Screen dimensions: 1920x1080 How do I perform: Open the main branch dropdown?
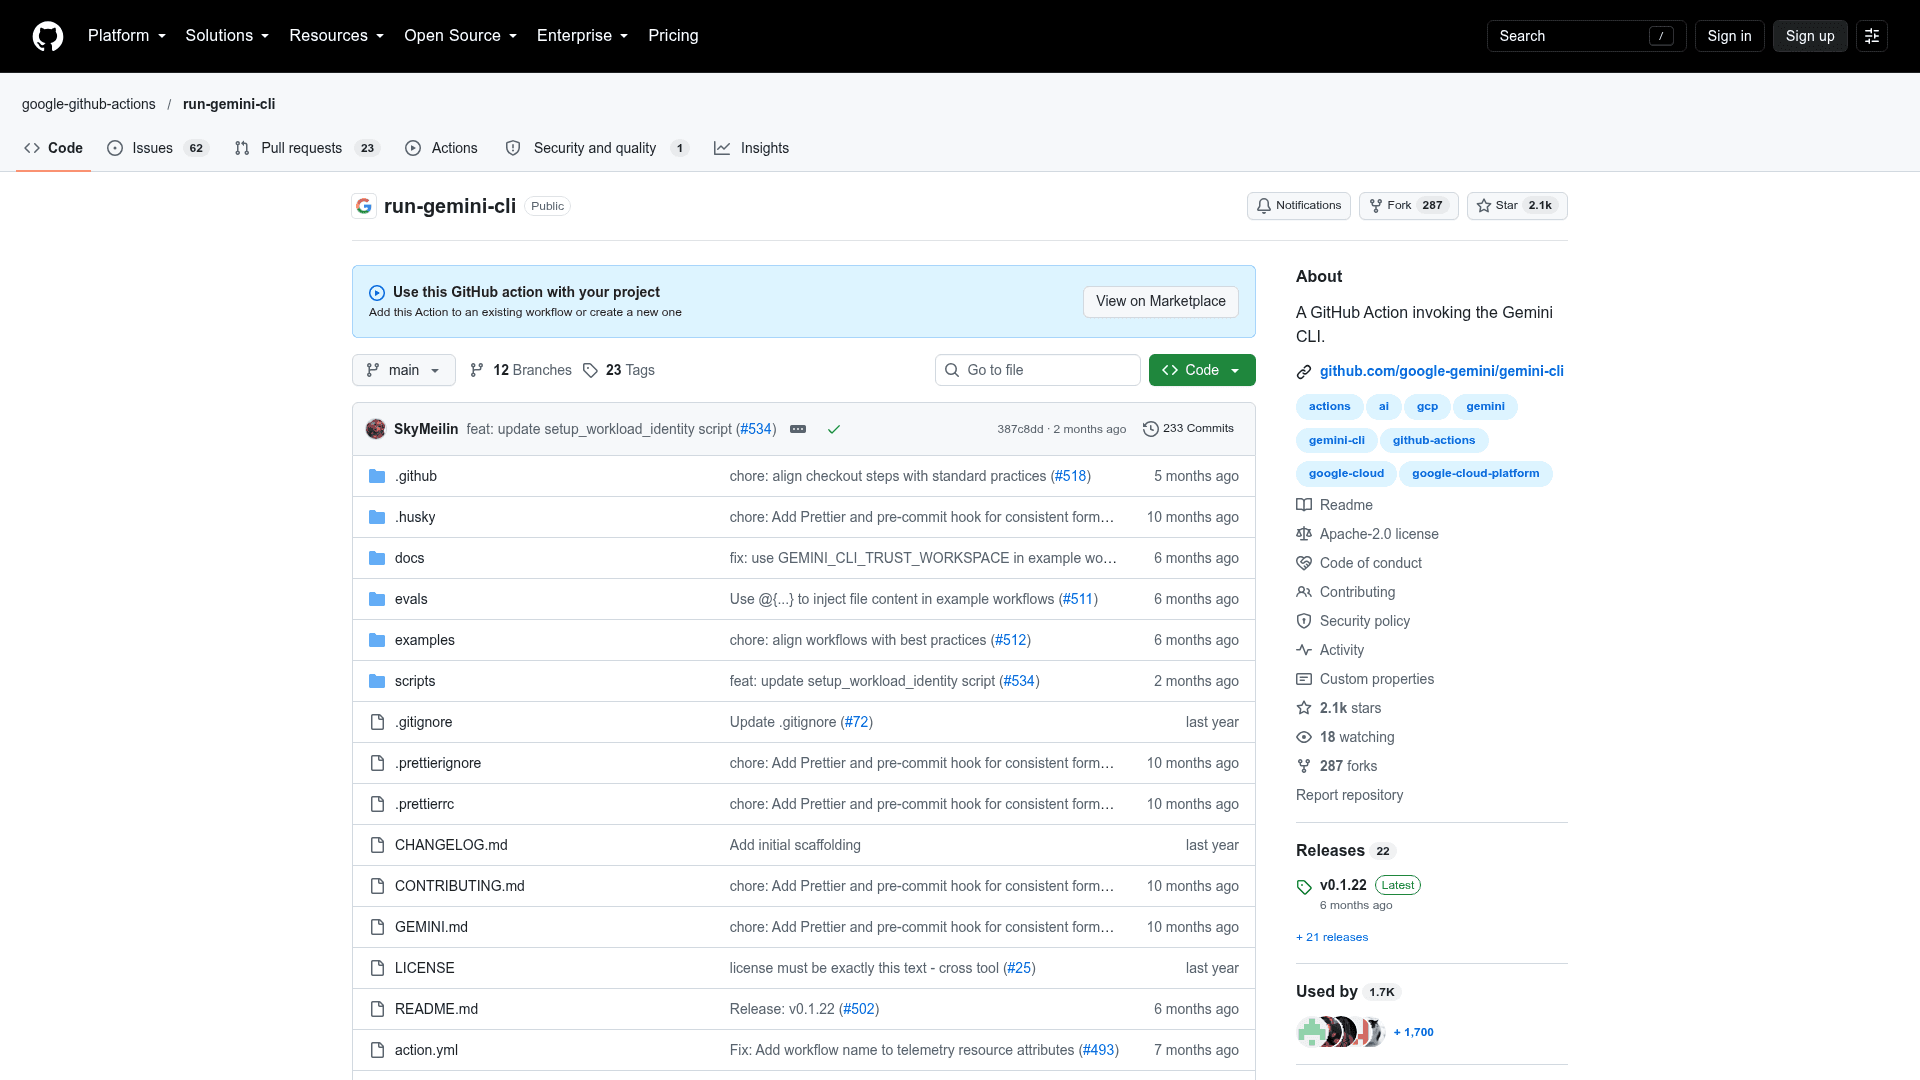(x=403, y=370)
